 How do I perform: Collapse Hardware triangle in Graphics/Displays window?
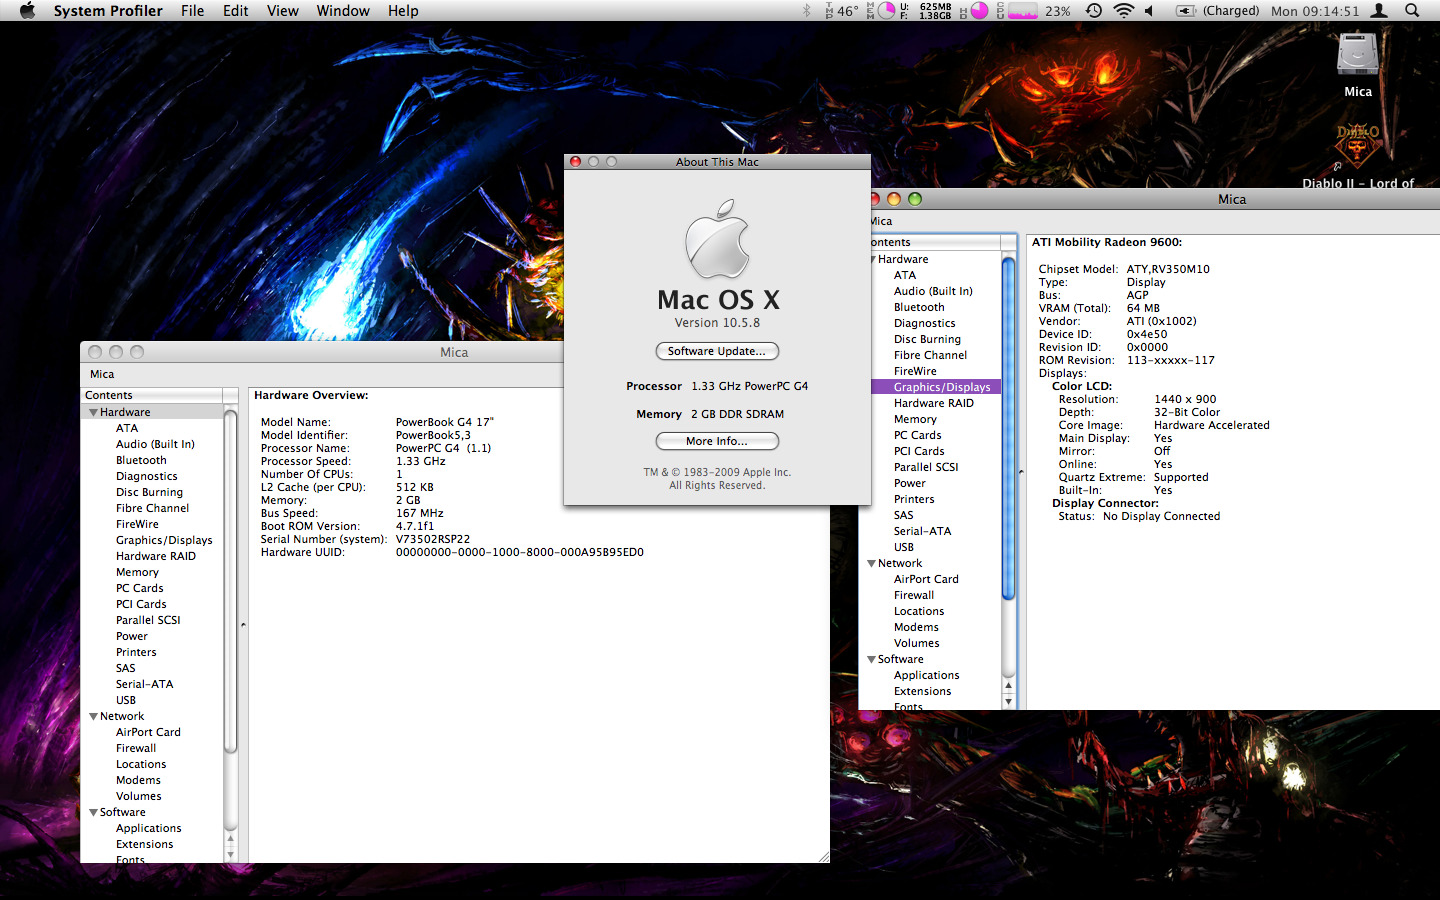[x=872, y=259]
